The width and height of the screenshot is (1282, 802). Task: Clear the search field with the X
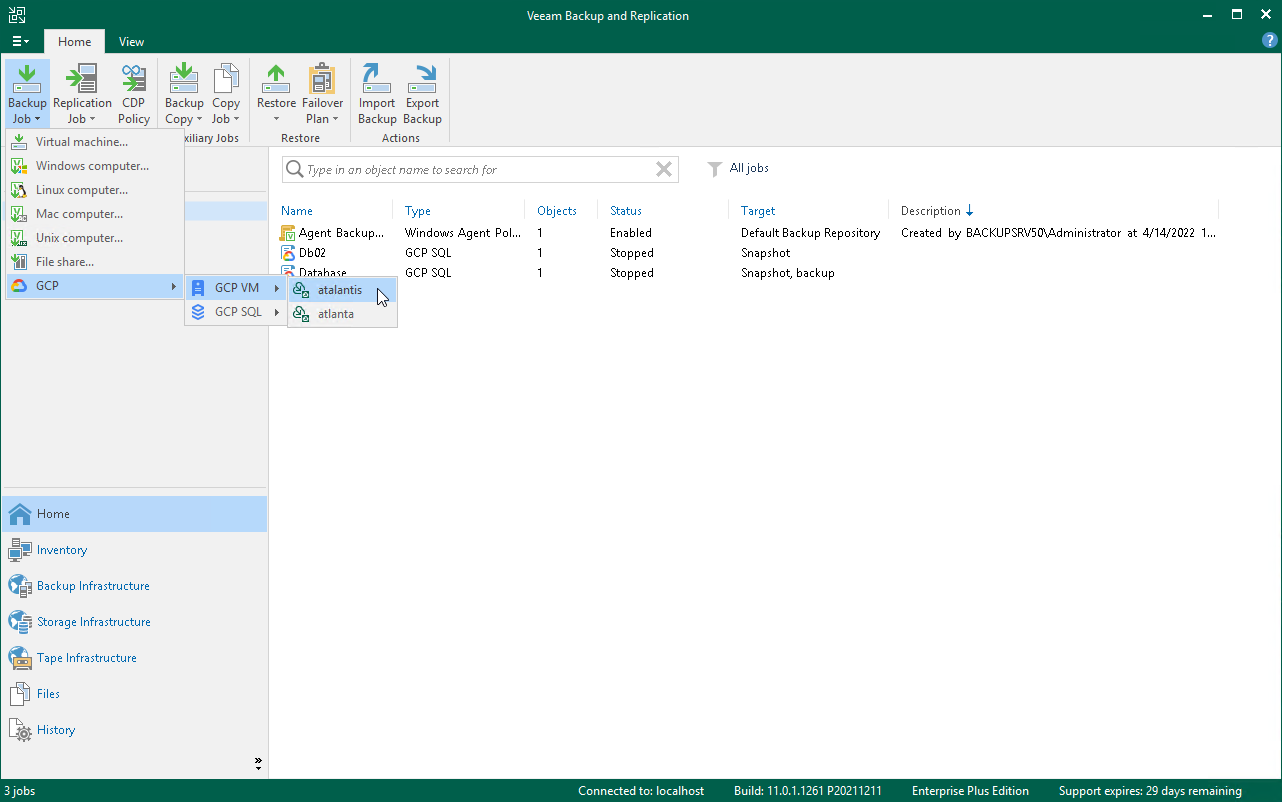click(x=664, y=170)
